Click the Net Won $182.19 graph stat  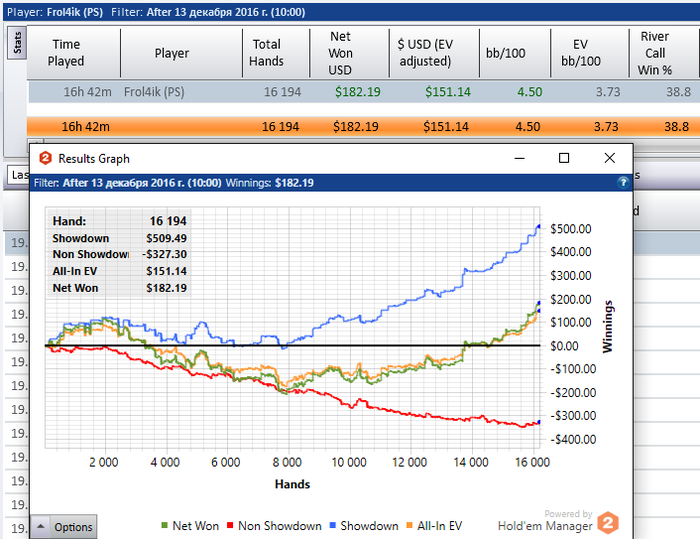pos(166,288)
